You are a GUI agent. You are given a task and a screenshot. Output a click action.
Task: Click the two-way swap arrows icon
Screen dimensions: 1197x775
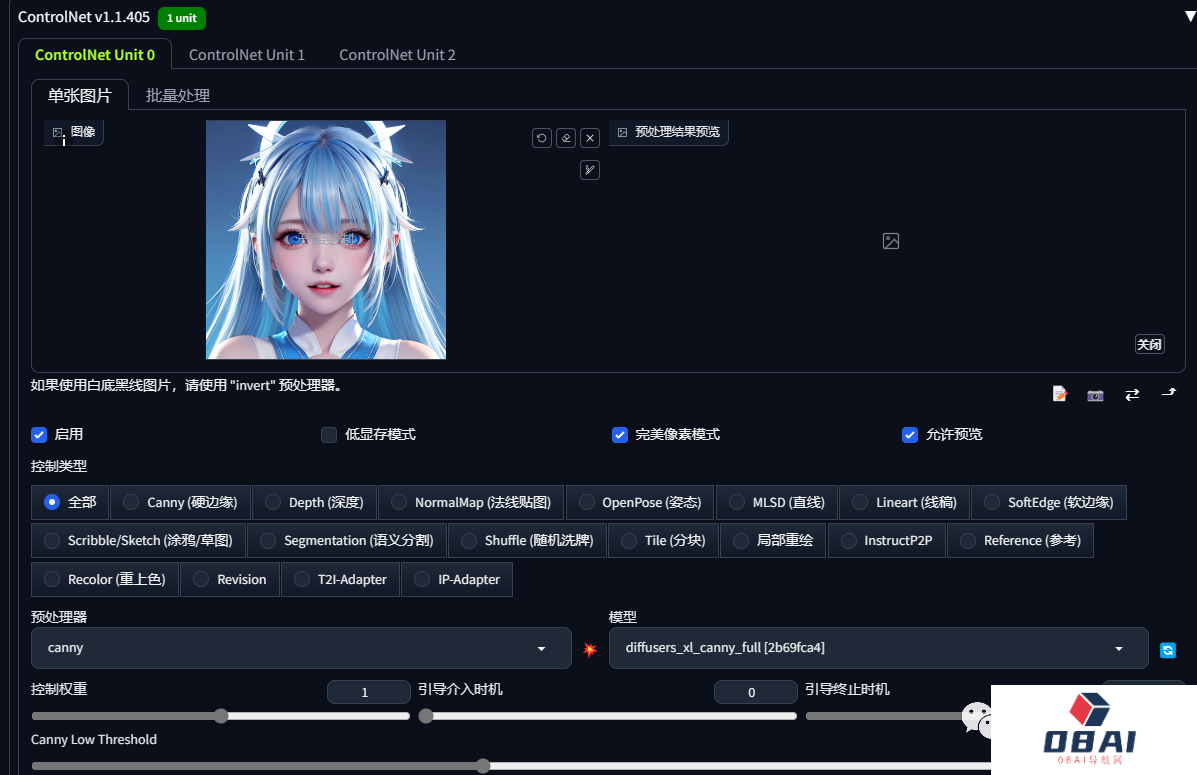click(x=1132, y=395)
